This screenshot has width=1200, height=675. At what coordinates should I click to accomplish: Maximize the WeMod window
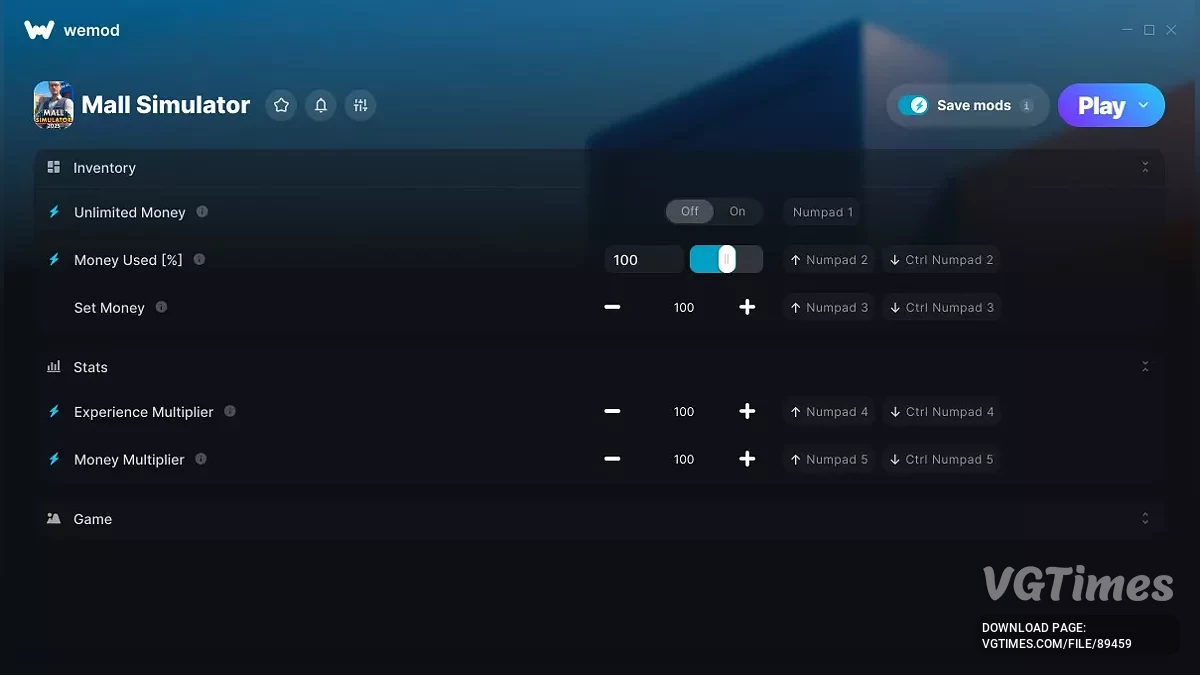pos(1149,30)
